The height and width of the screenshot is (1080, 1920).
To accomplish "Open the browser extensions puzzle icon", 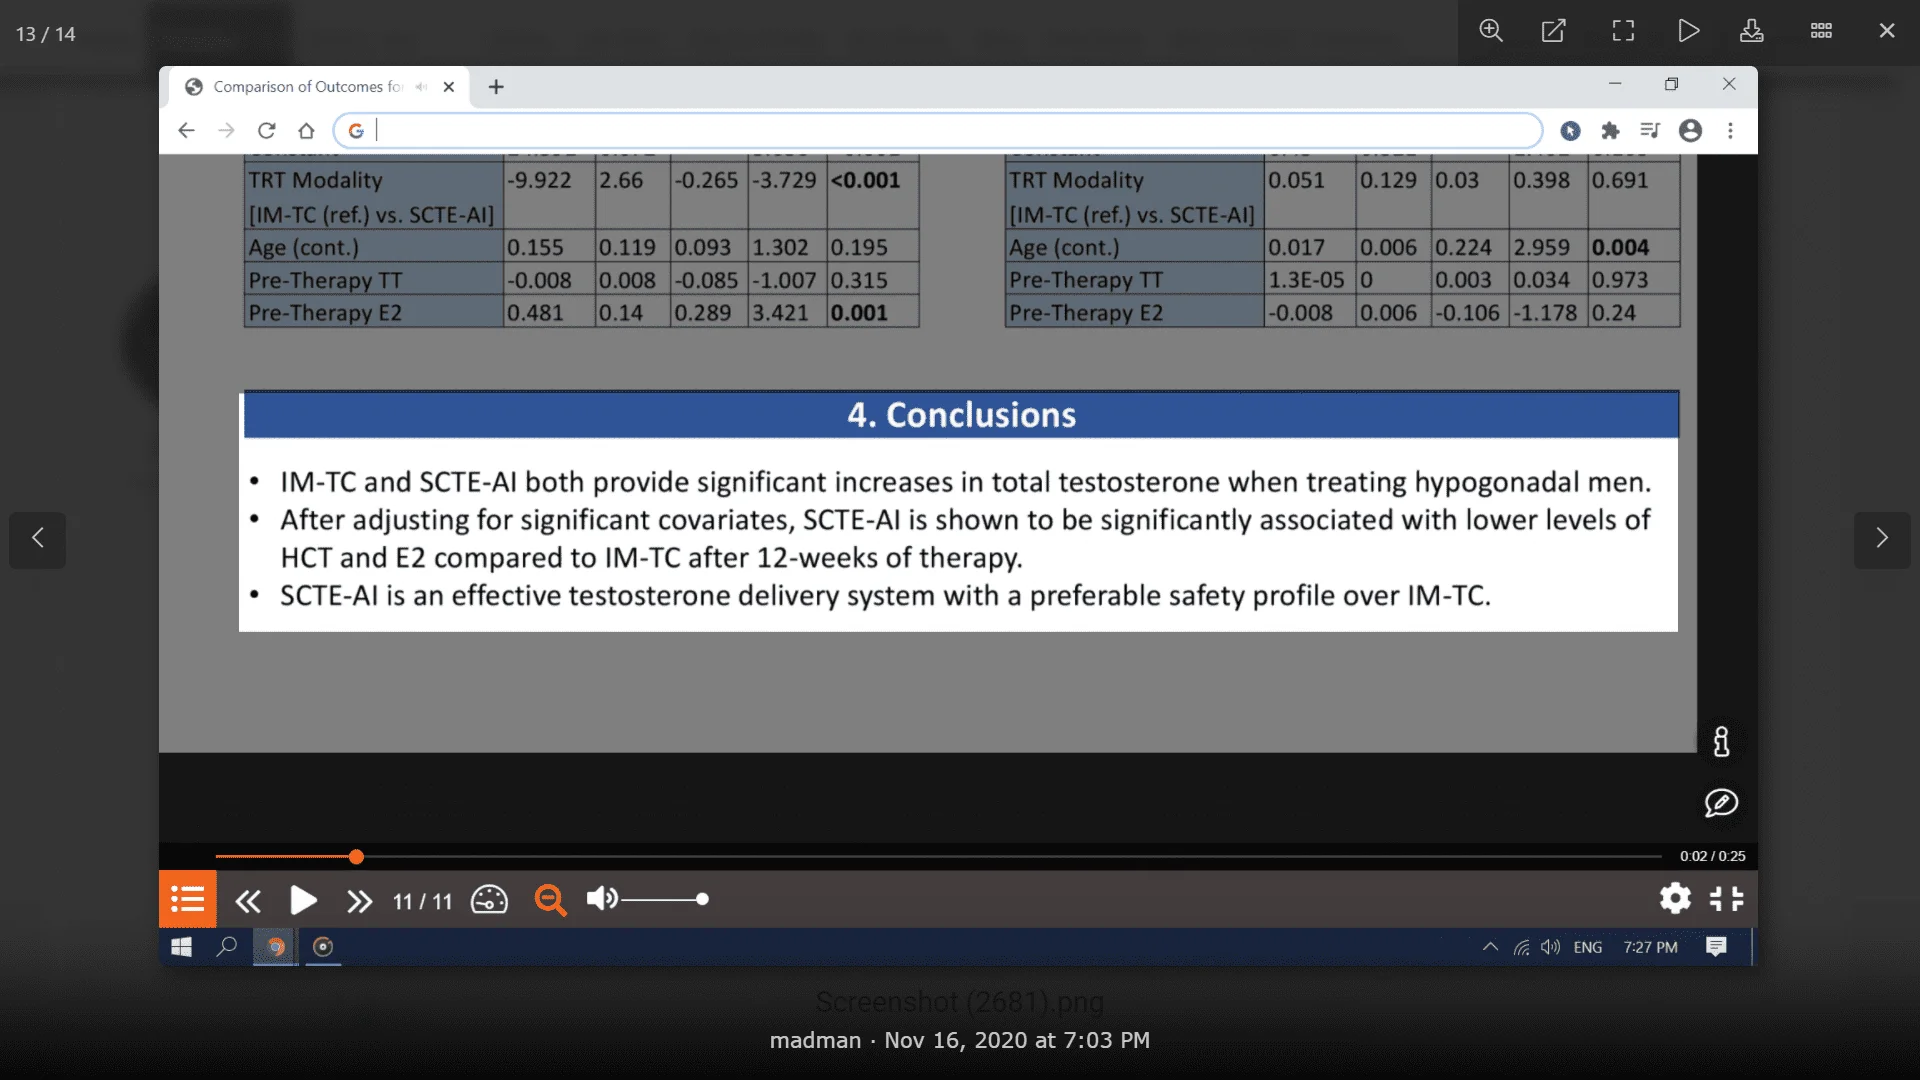I will point(1610,131).
